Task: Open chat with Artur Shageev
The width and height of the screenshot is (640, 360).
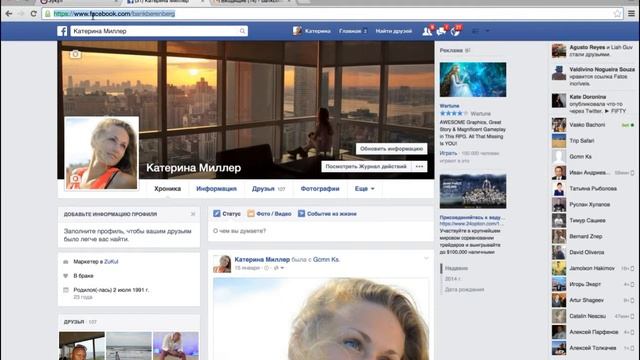Action: (x=593, y=300)
